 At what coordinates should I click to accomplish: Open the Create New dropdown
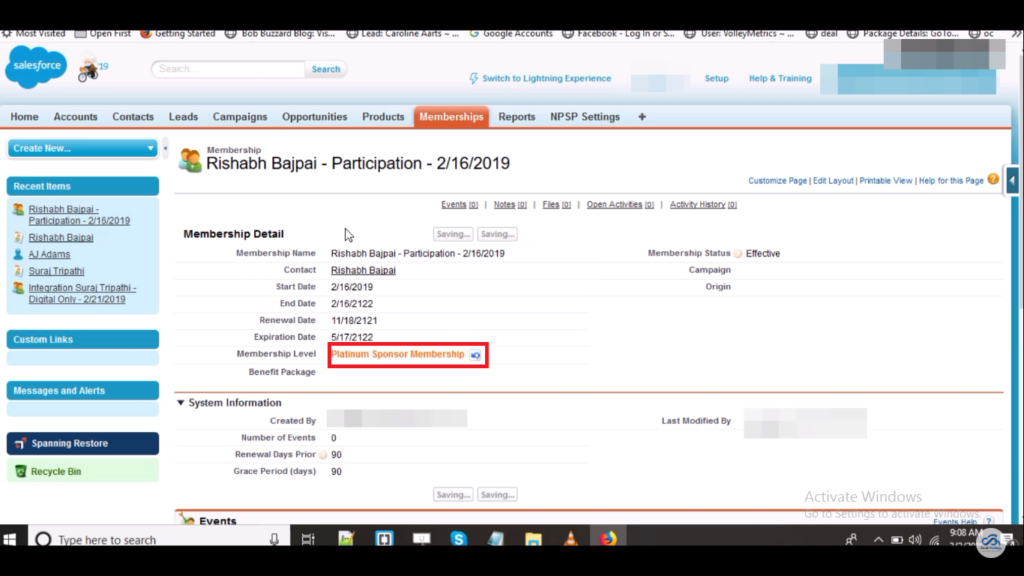click(x=83, y=148)
